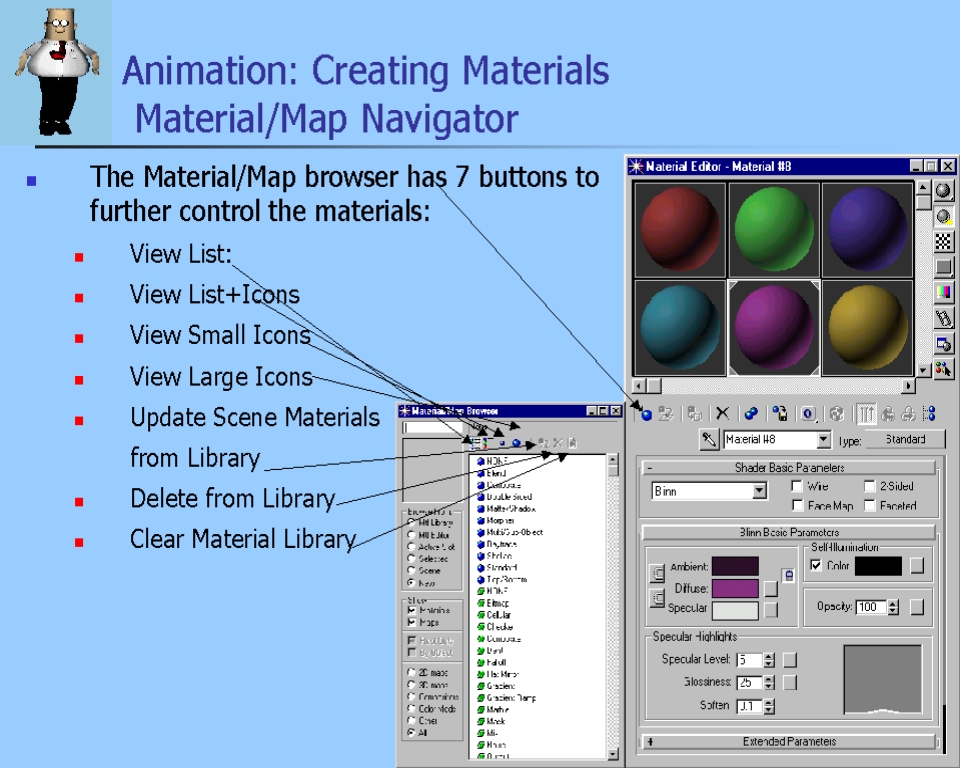Open the Material Effects Channel icon
This screenshot has height=768, width=960.
[x=805, y=413]
